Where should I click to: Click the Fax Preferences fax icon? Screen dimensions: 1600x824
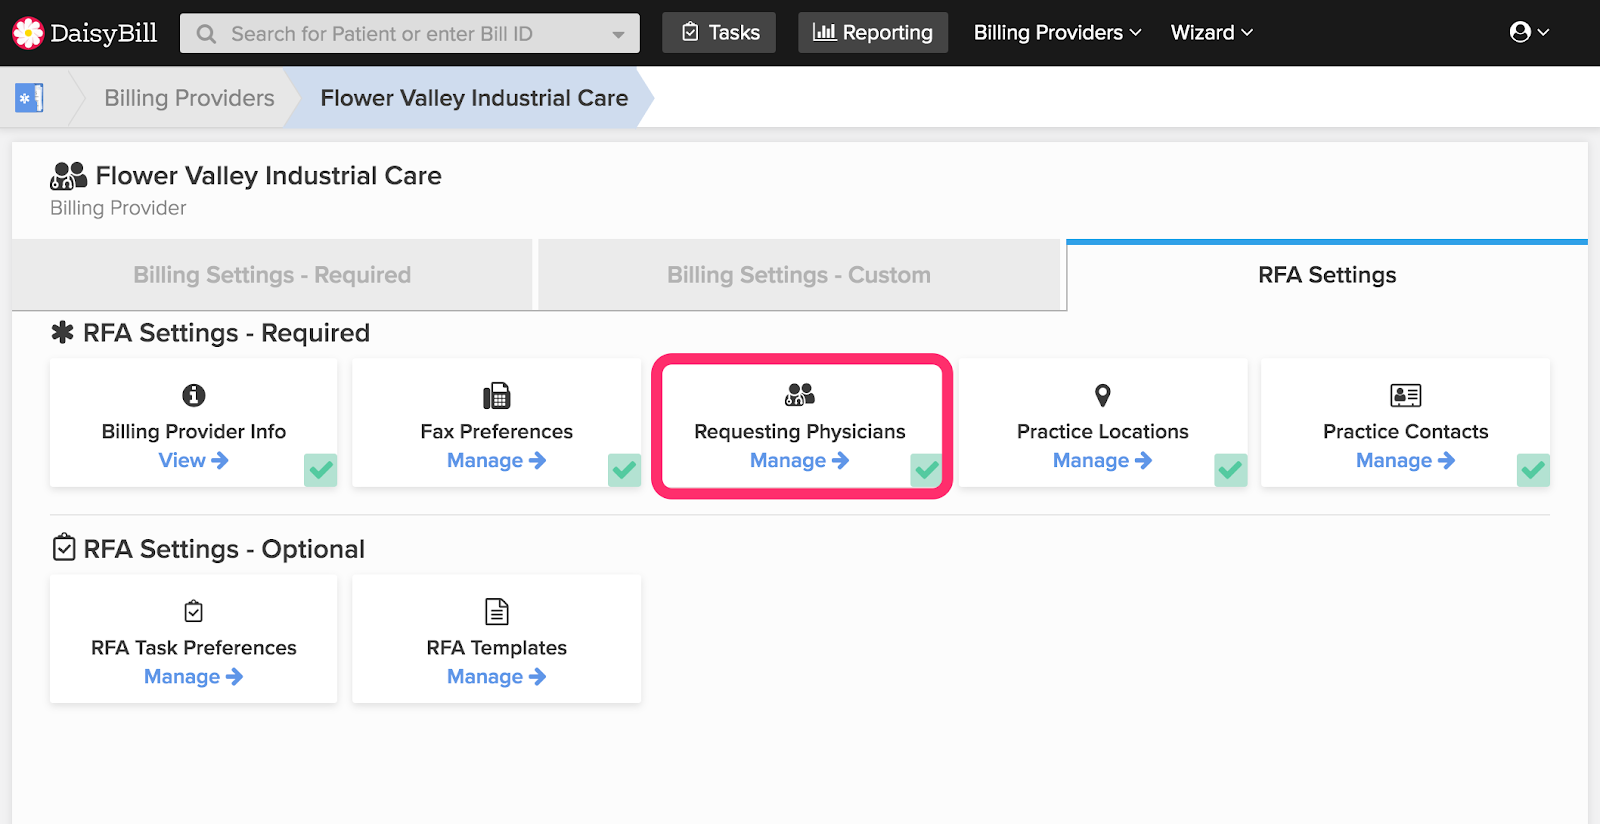tap(497, 396)
